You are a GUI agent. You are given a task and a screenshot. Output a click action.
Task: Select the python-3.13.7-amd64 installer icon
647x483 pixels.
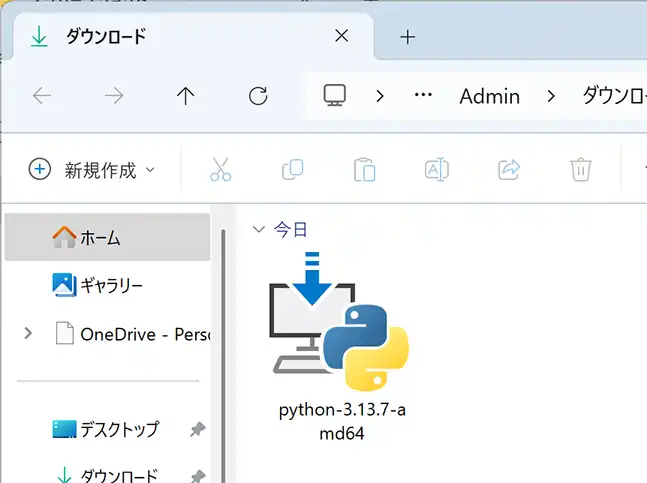(339, 321)
